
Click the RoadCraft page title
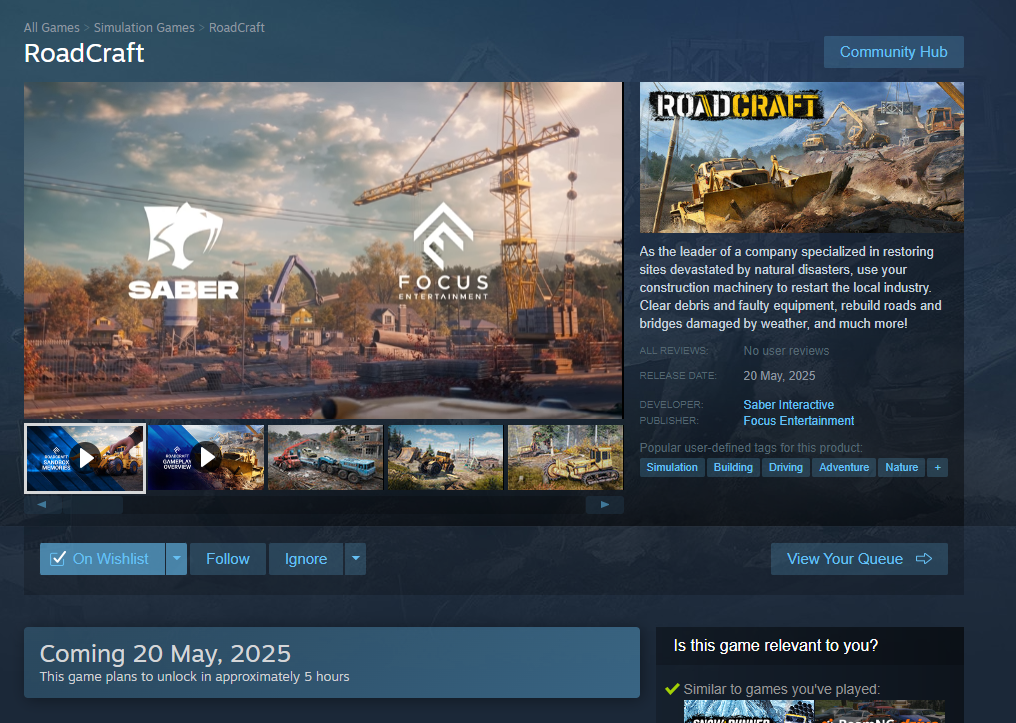pos(84,53)
